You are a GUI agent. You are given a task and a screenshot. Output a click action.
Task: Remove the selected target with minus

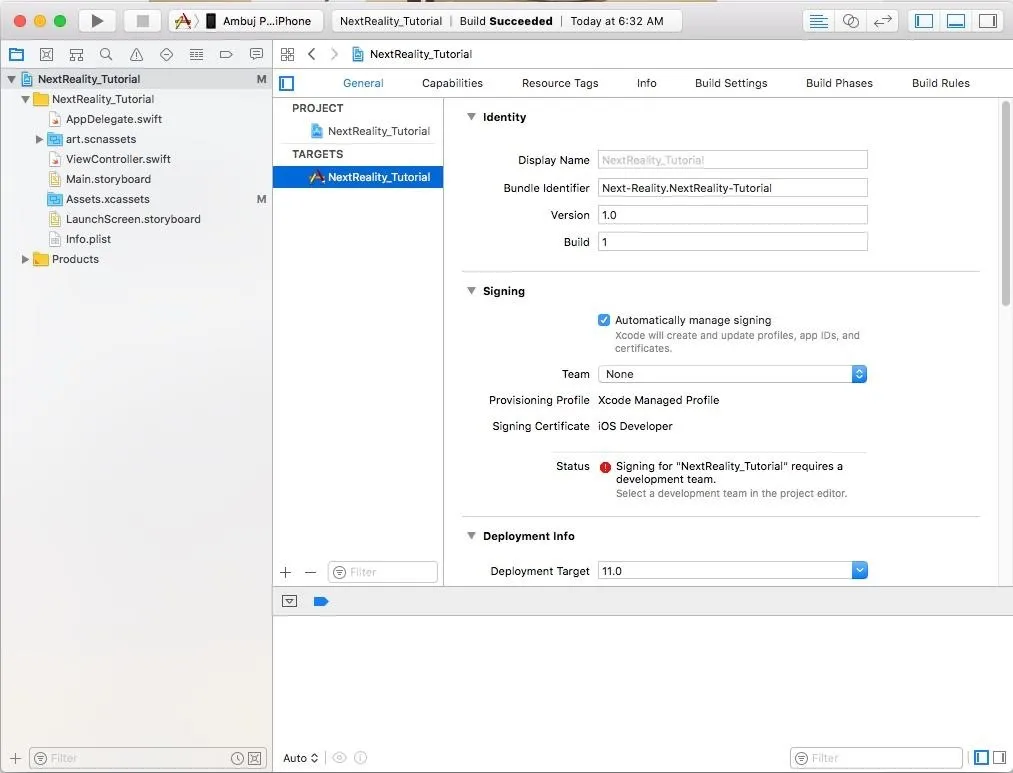[x=311, y=572]
